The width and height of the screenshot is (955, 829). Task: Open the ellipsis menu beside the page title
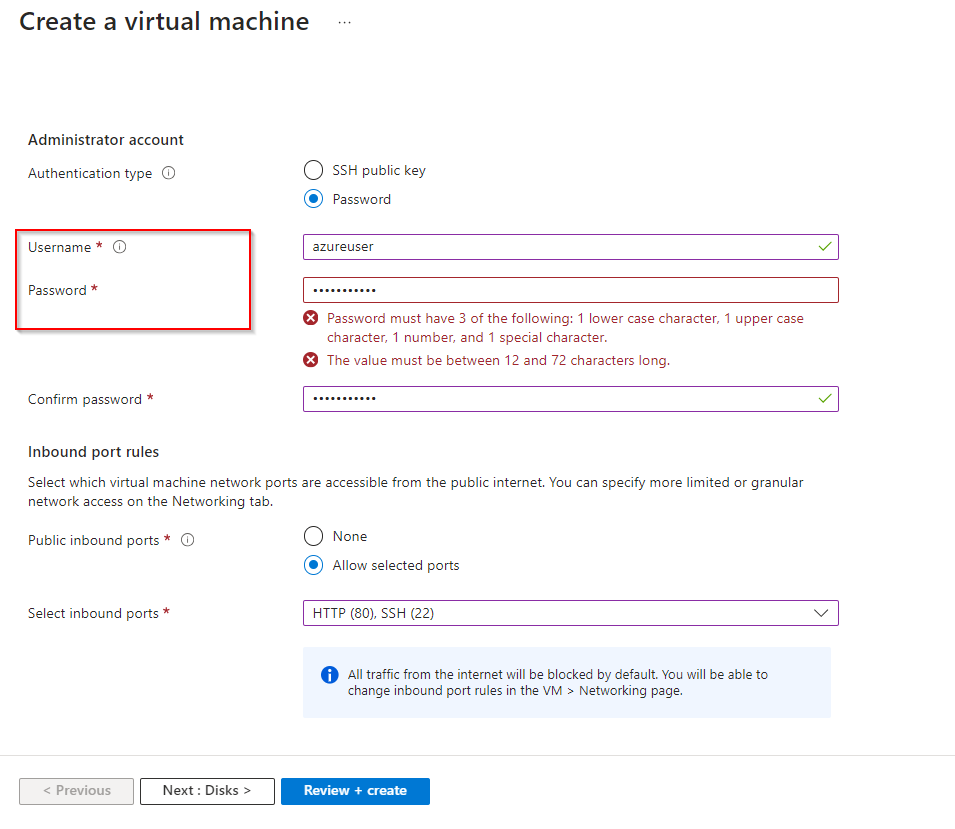(x=345, y=22)
